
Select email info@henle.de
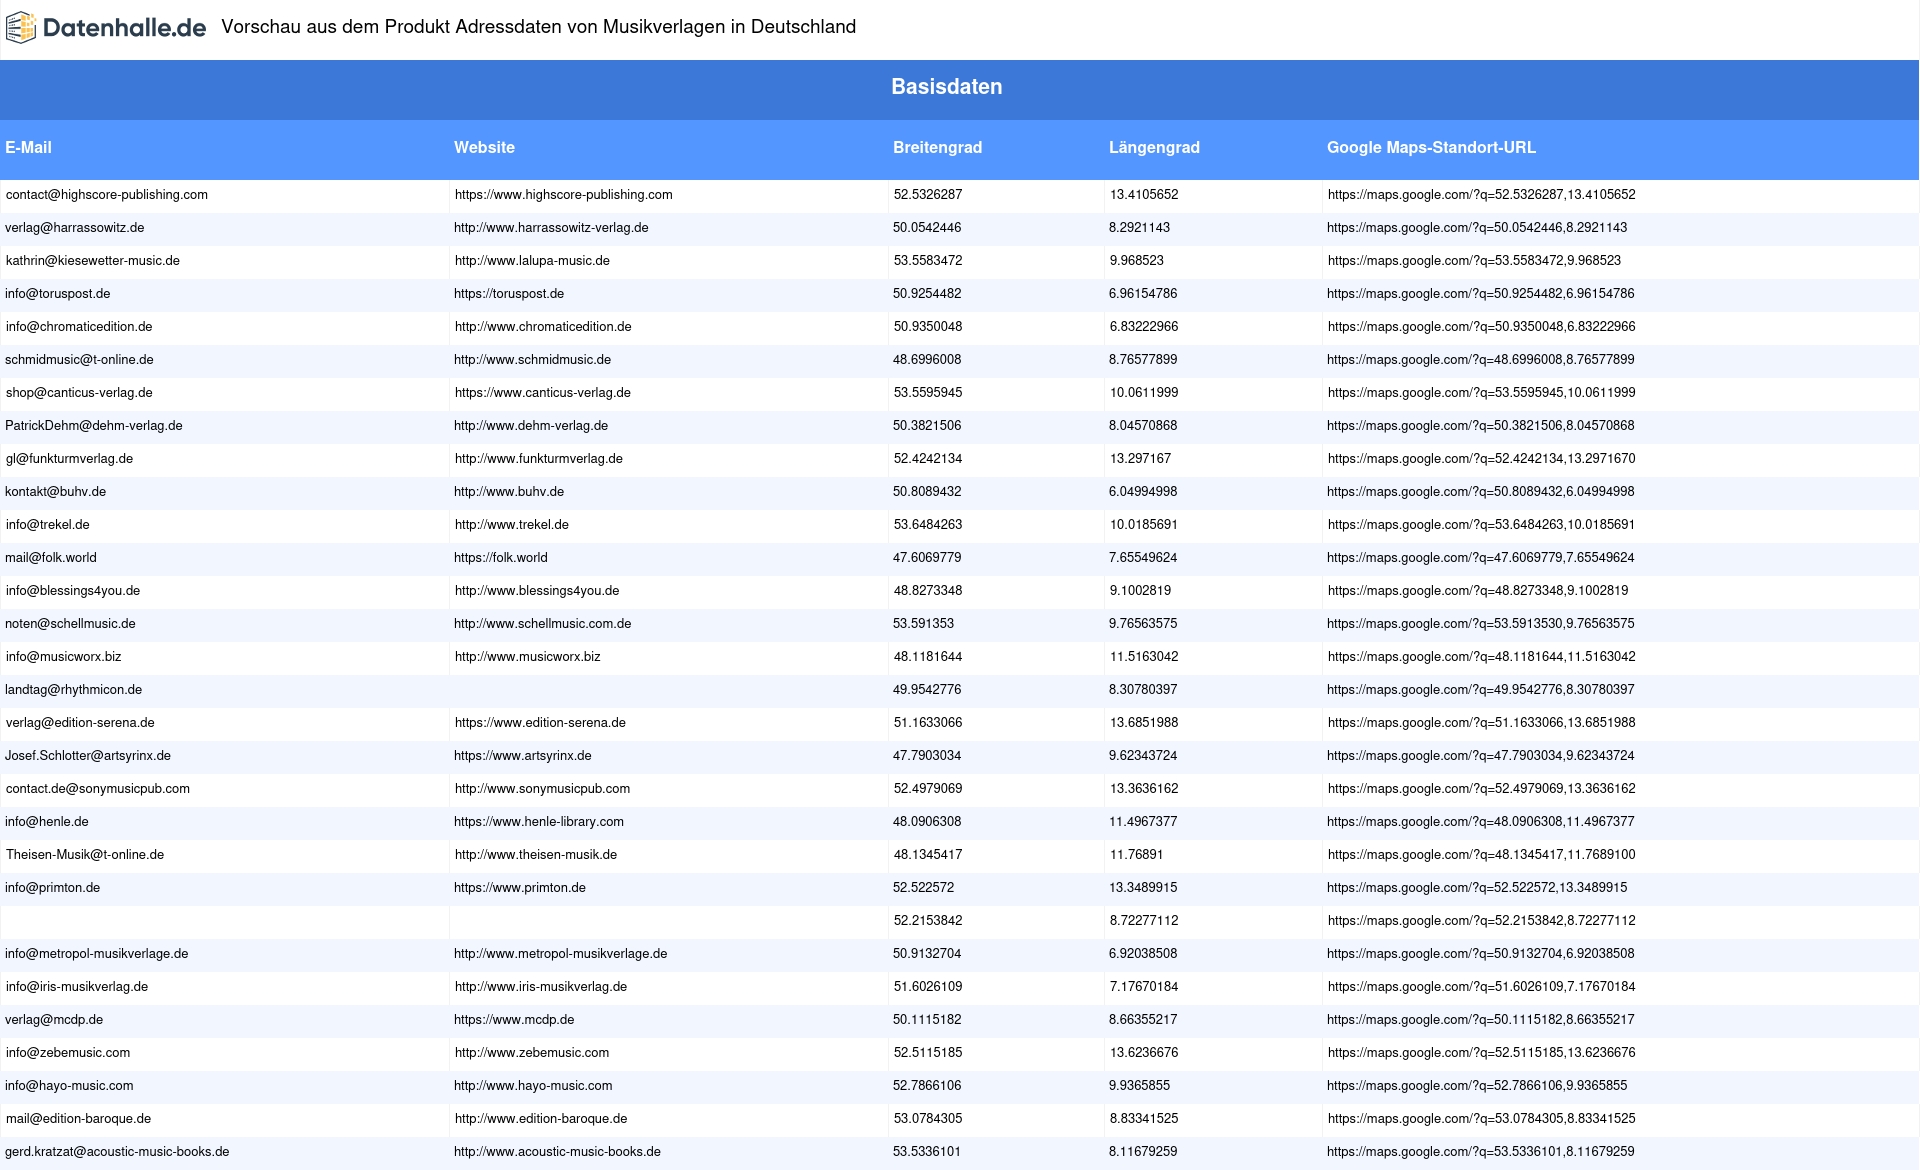click(47, 822)
